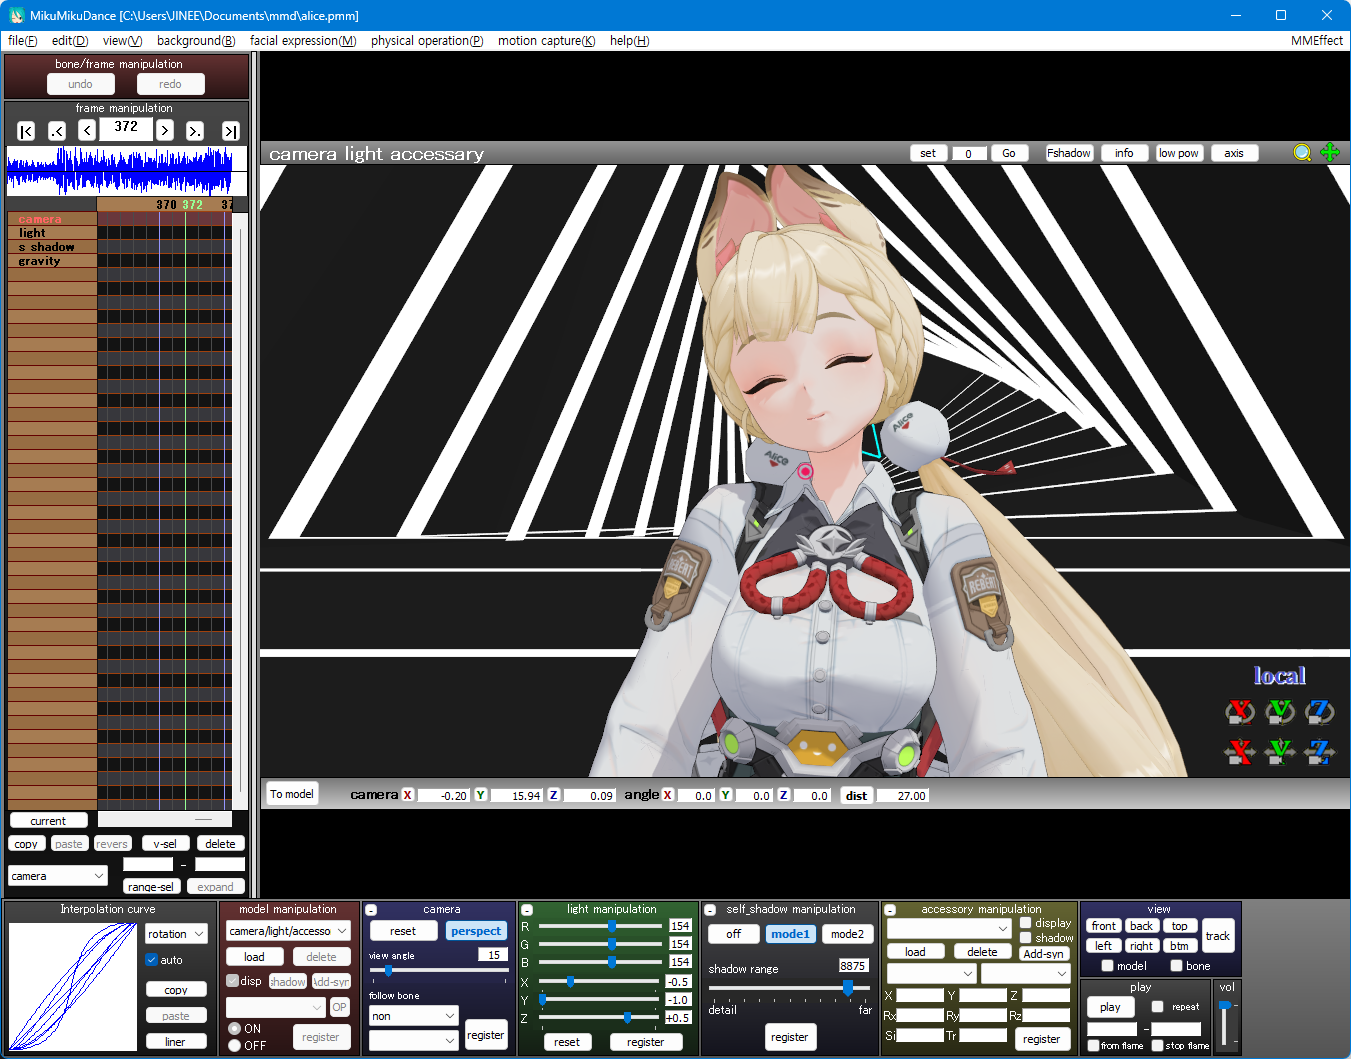The image size is (1351, 1059).
Task: Open the accessory parent model dropdown
Action: click(931, 973)
